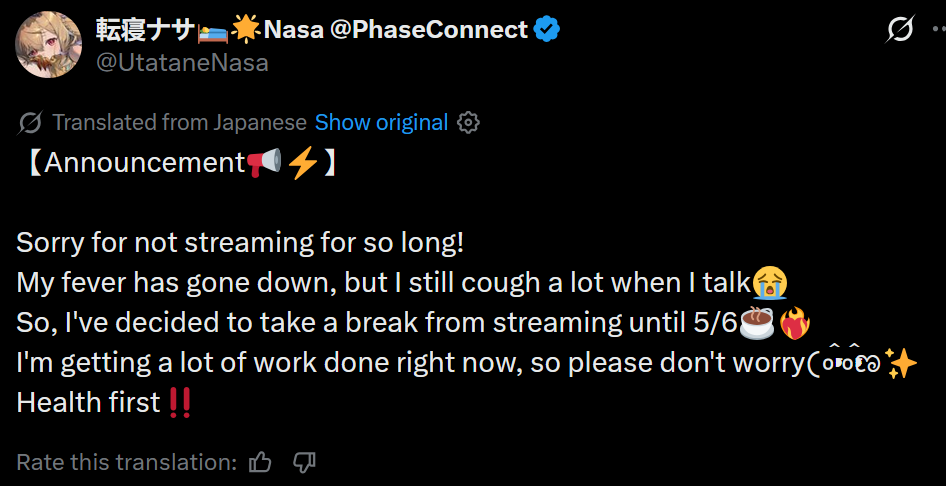
Task: Click the Grok icon at the post's top right
Action: pos(900,31)
